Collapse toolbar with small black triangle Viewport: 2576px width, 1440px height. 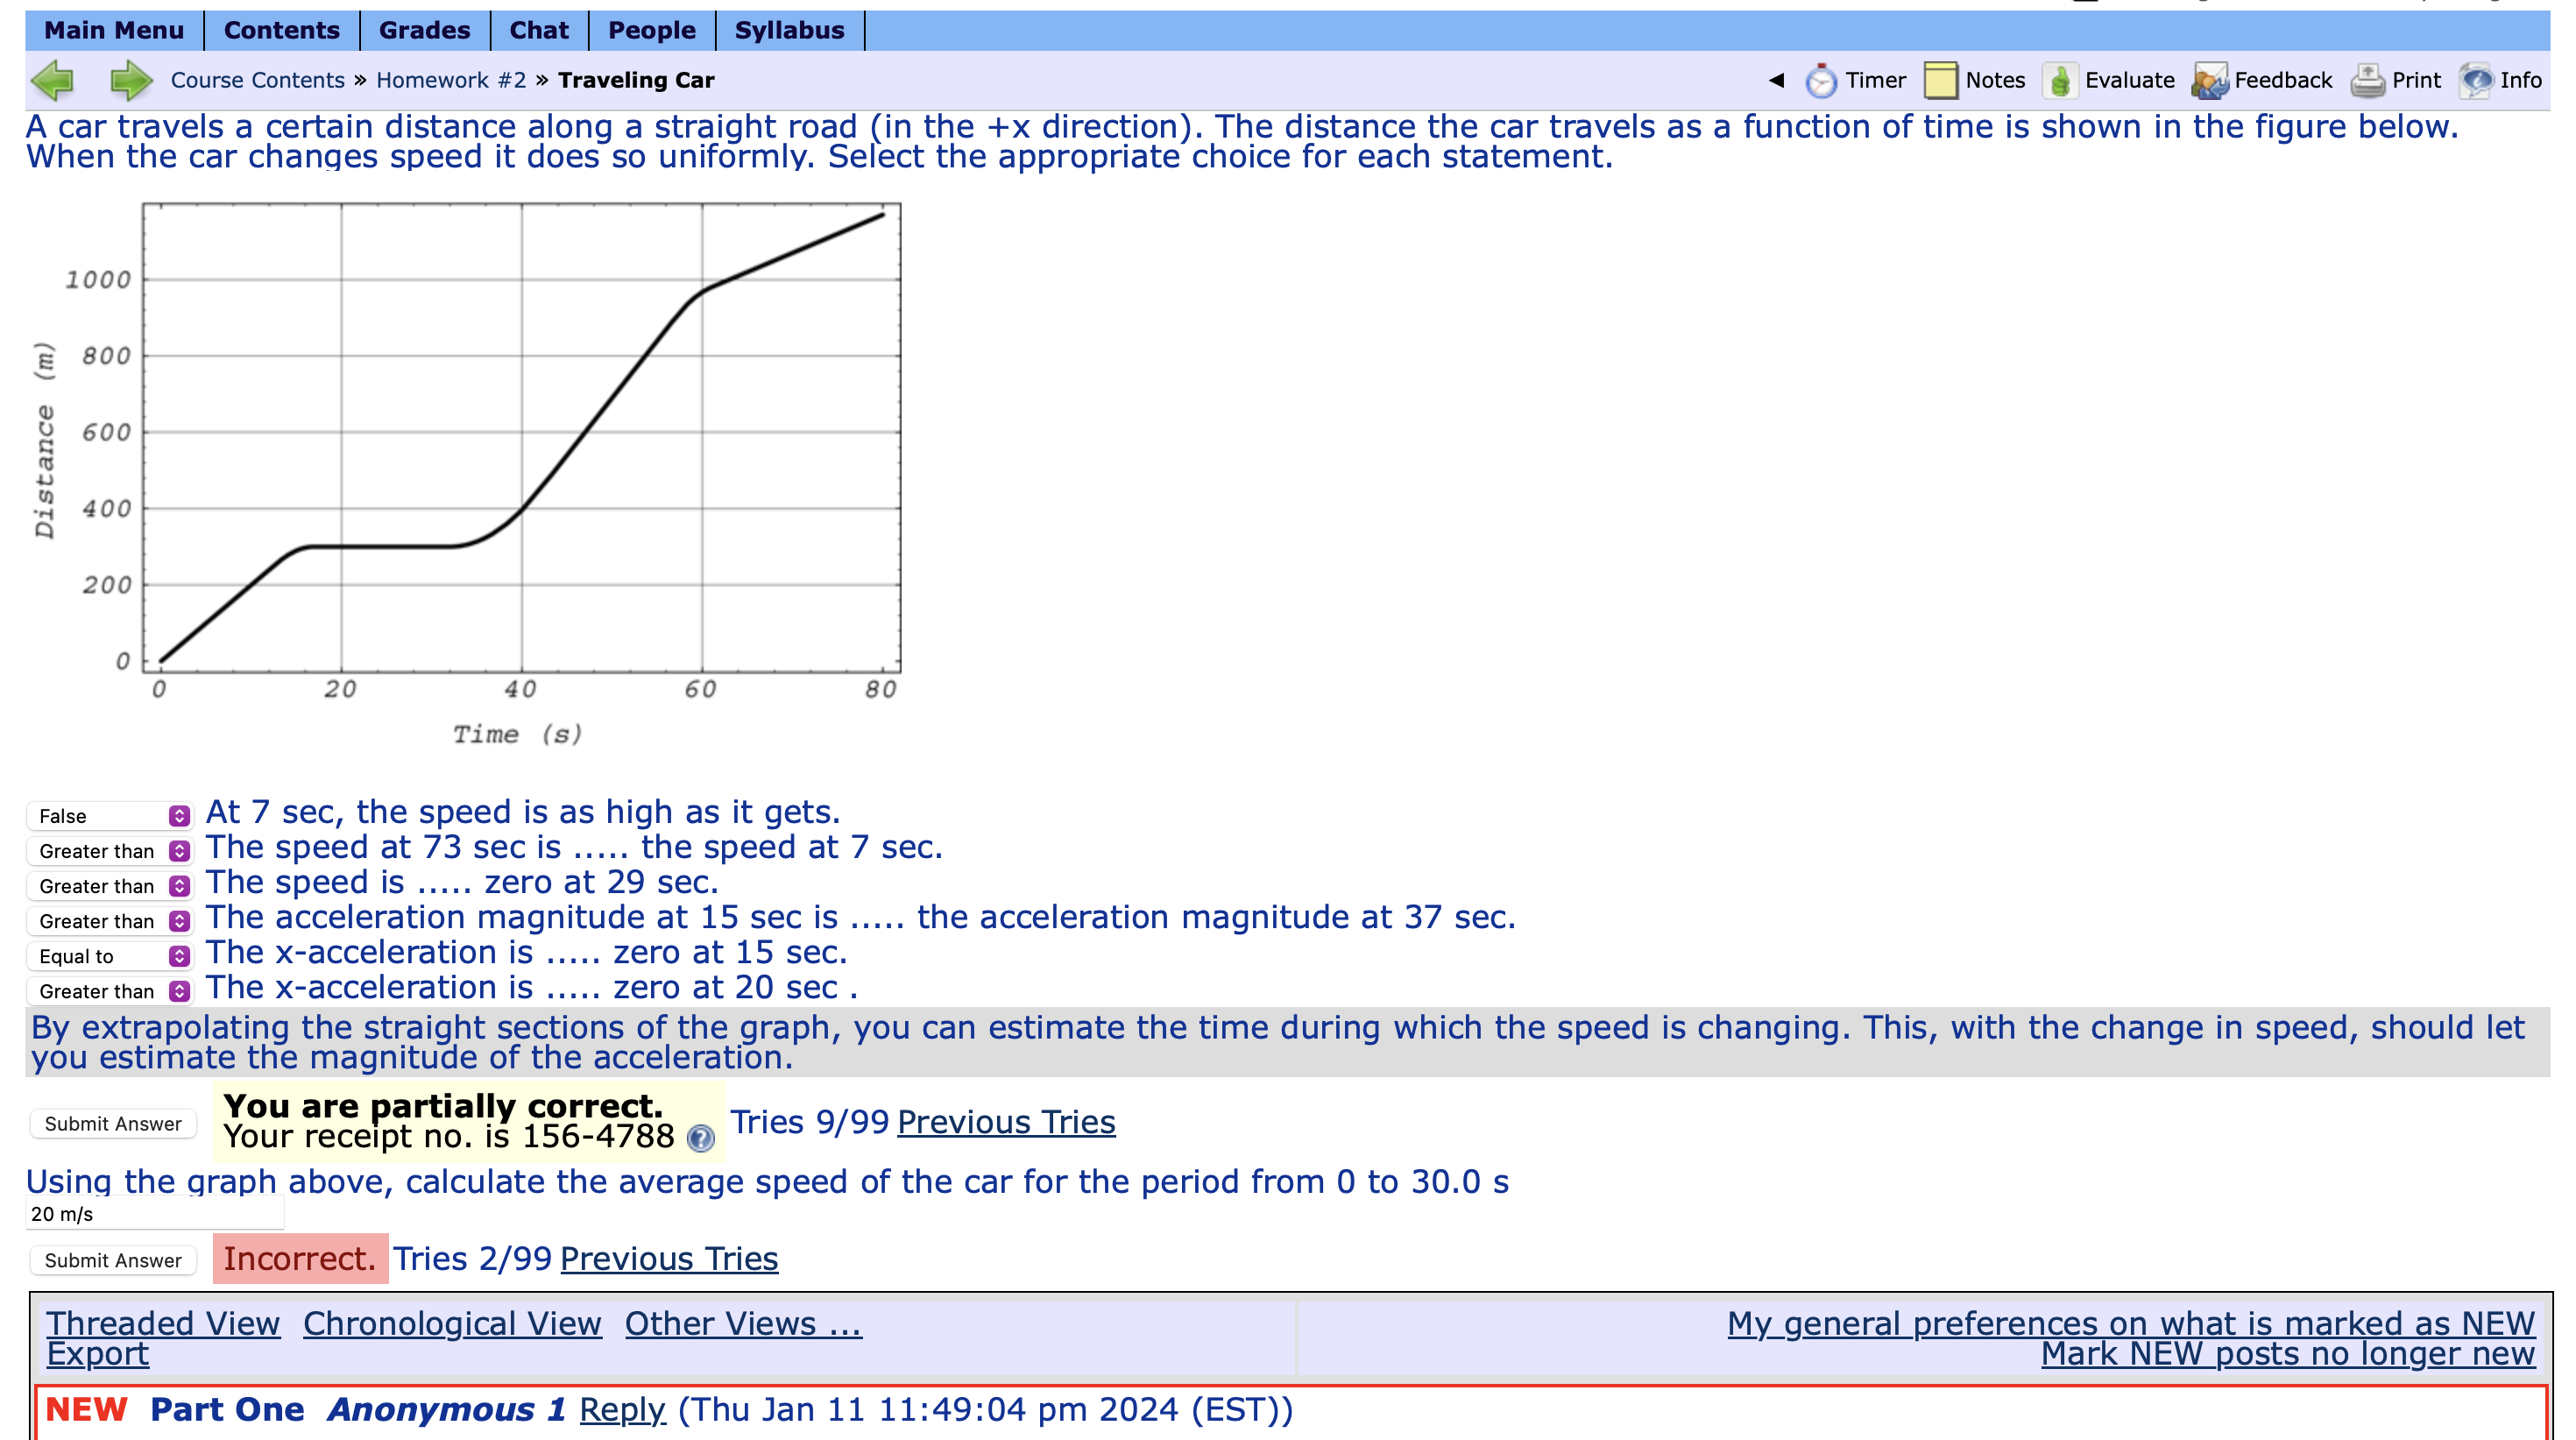point(1776,80)
